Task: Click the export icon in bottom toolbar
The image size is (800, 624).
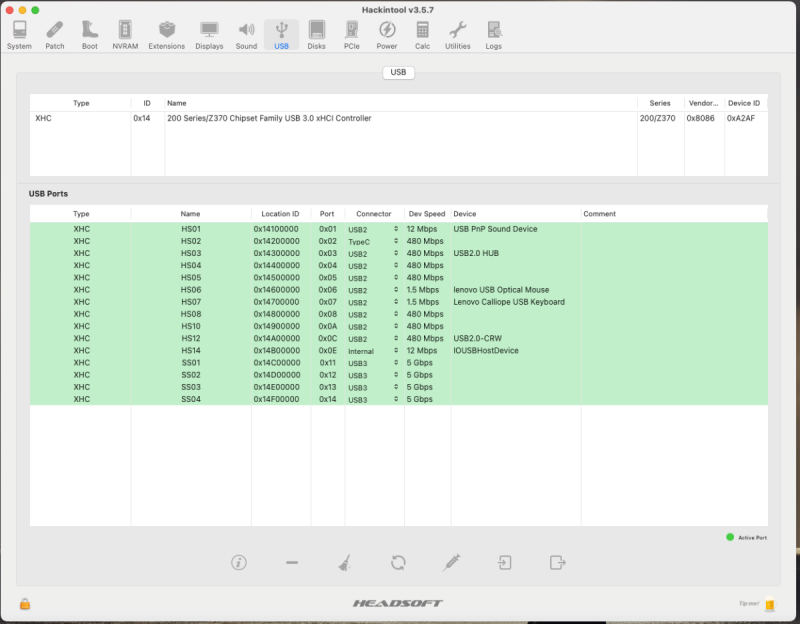Action: coord(557,562)
